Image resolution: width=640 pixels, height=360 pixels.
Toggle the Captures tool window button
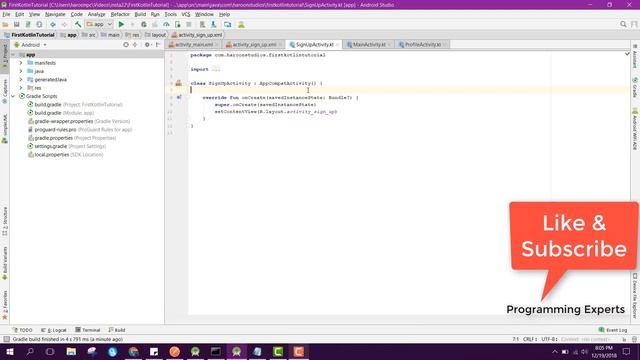pos(5,91)
